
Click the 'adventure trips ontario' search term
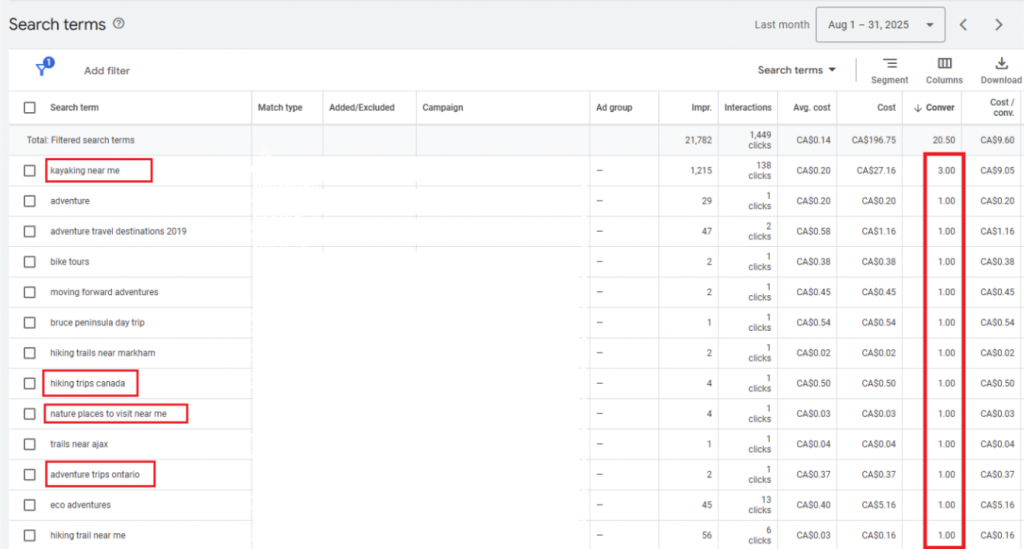(x=95, y=474)
